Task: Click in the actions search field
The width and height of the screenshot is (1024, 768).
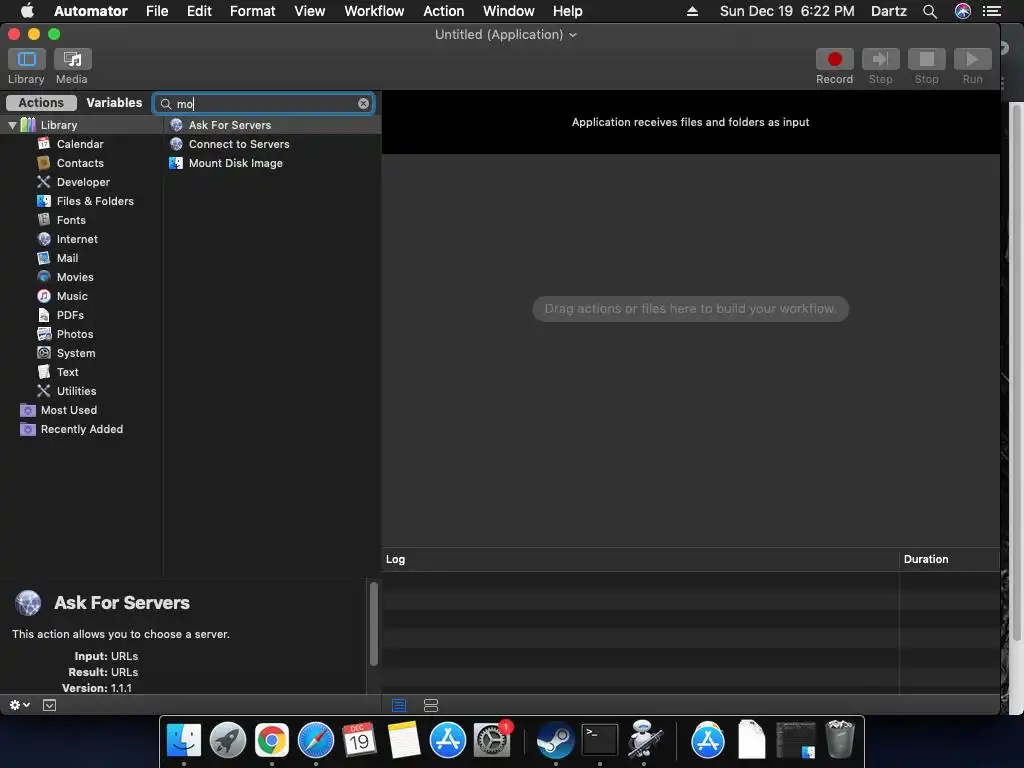Action: click(x=264, y=104)
